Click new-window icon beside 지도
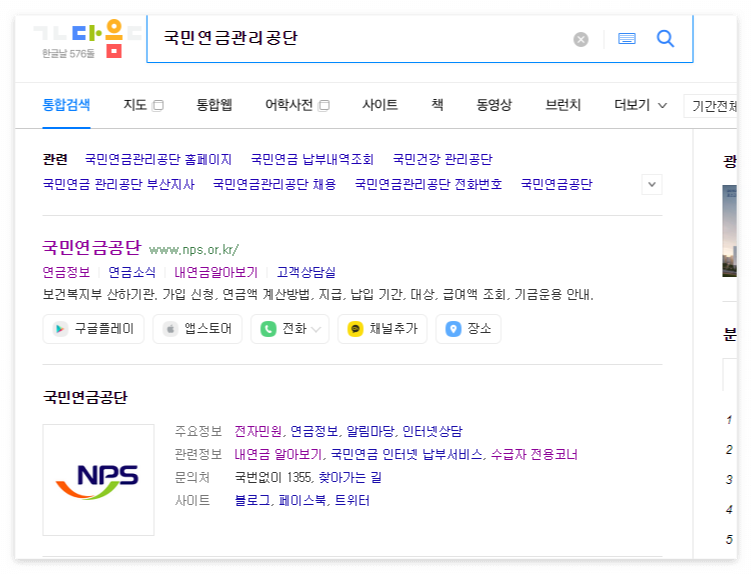Screen dimensions: 752x574 tap(158, 105)
